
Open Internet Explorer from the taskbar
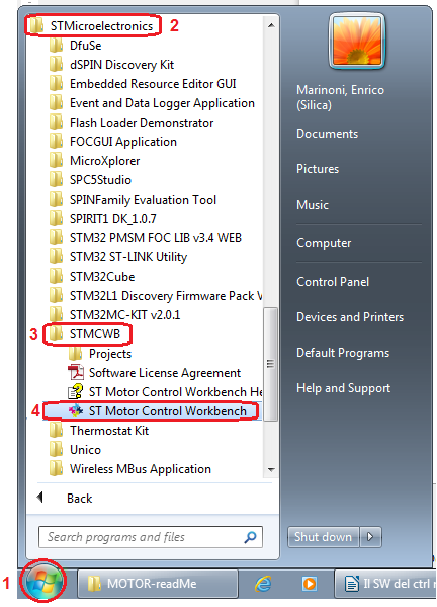263,583
